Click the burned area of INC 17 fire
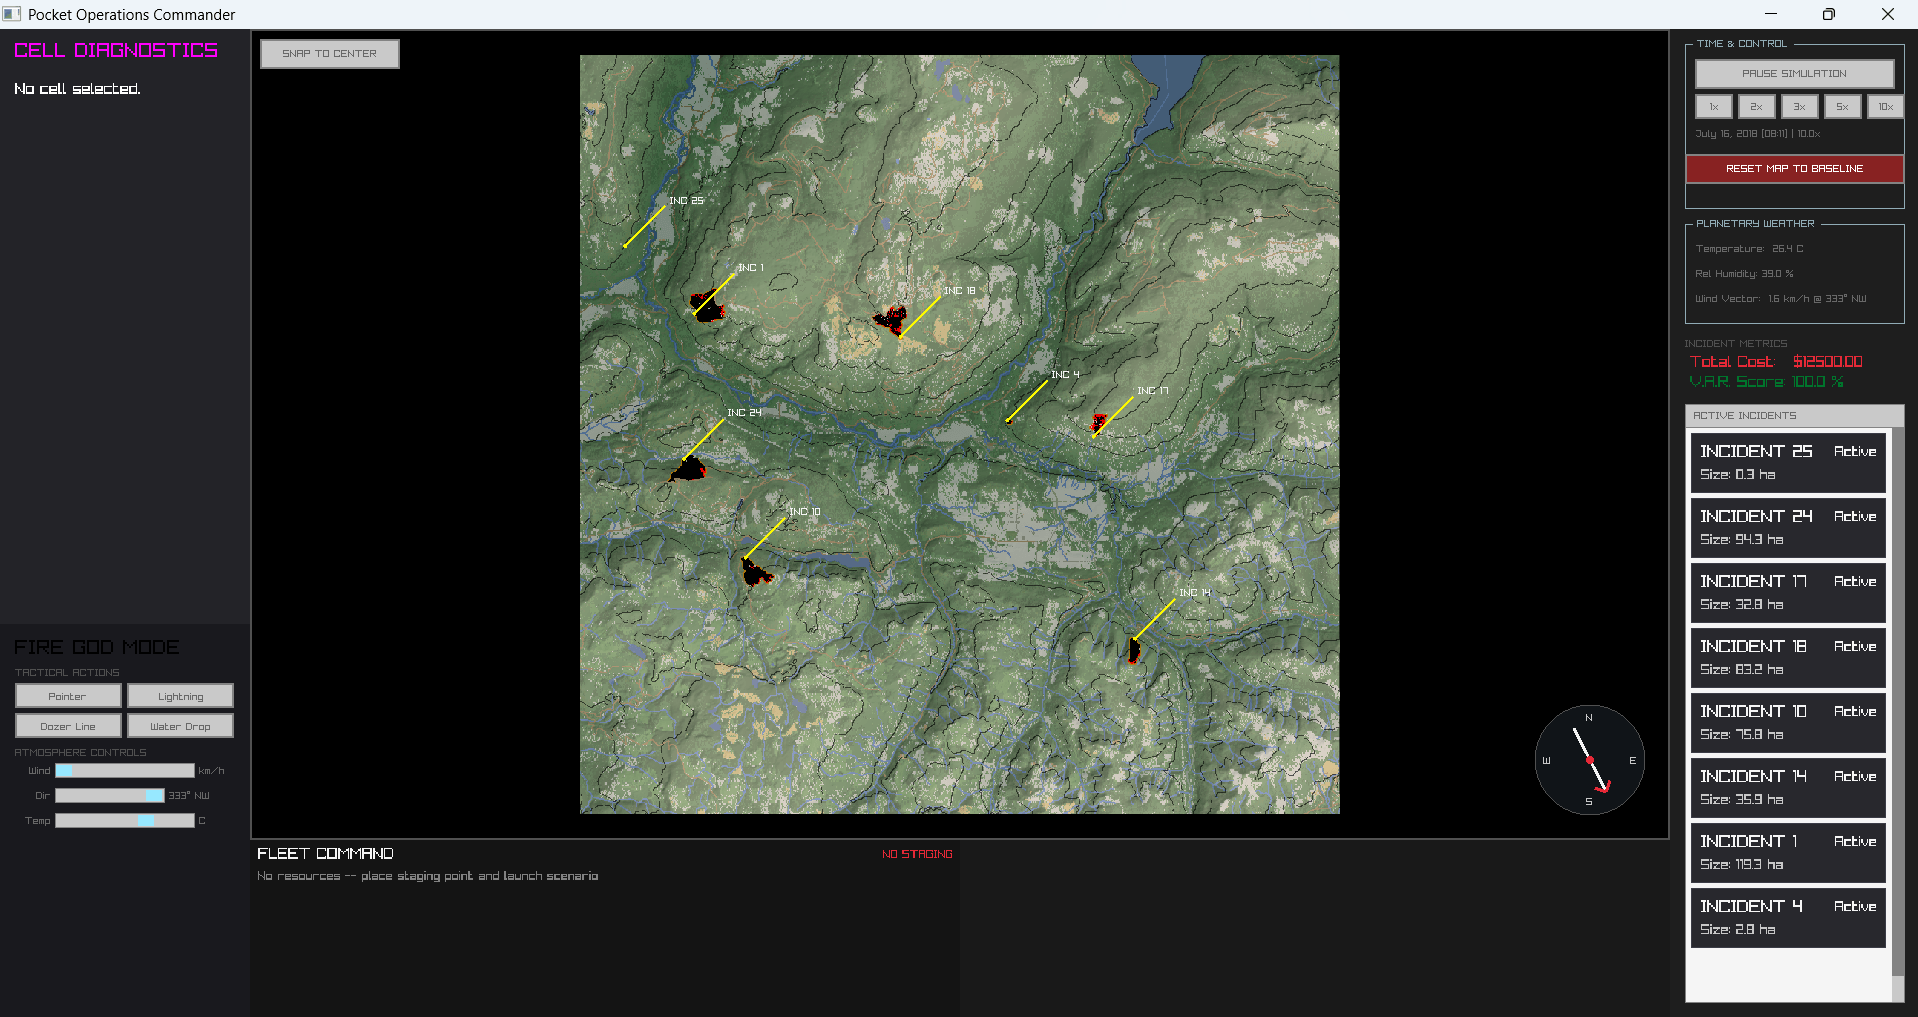 (1099, 422)
